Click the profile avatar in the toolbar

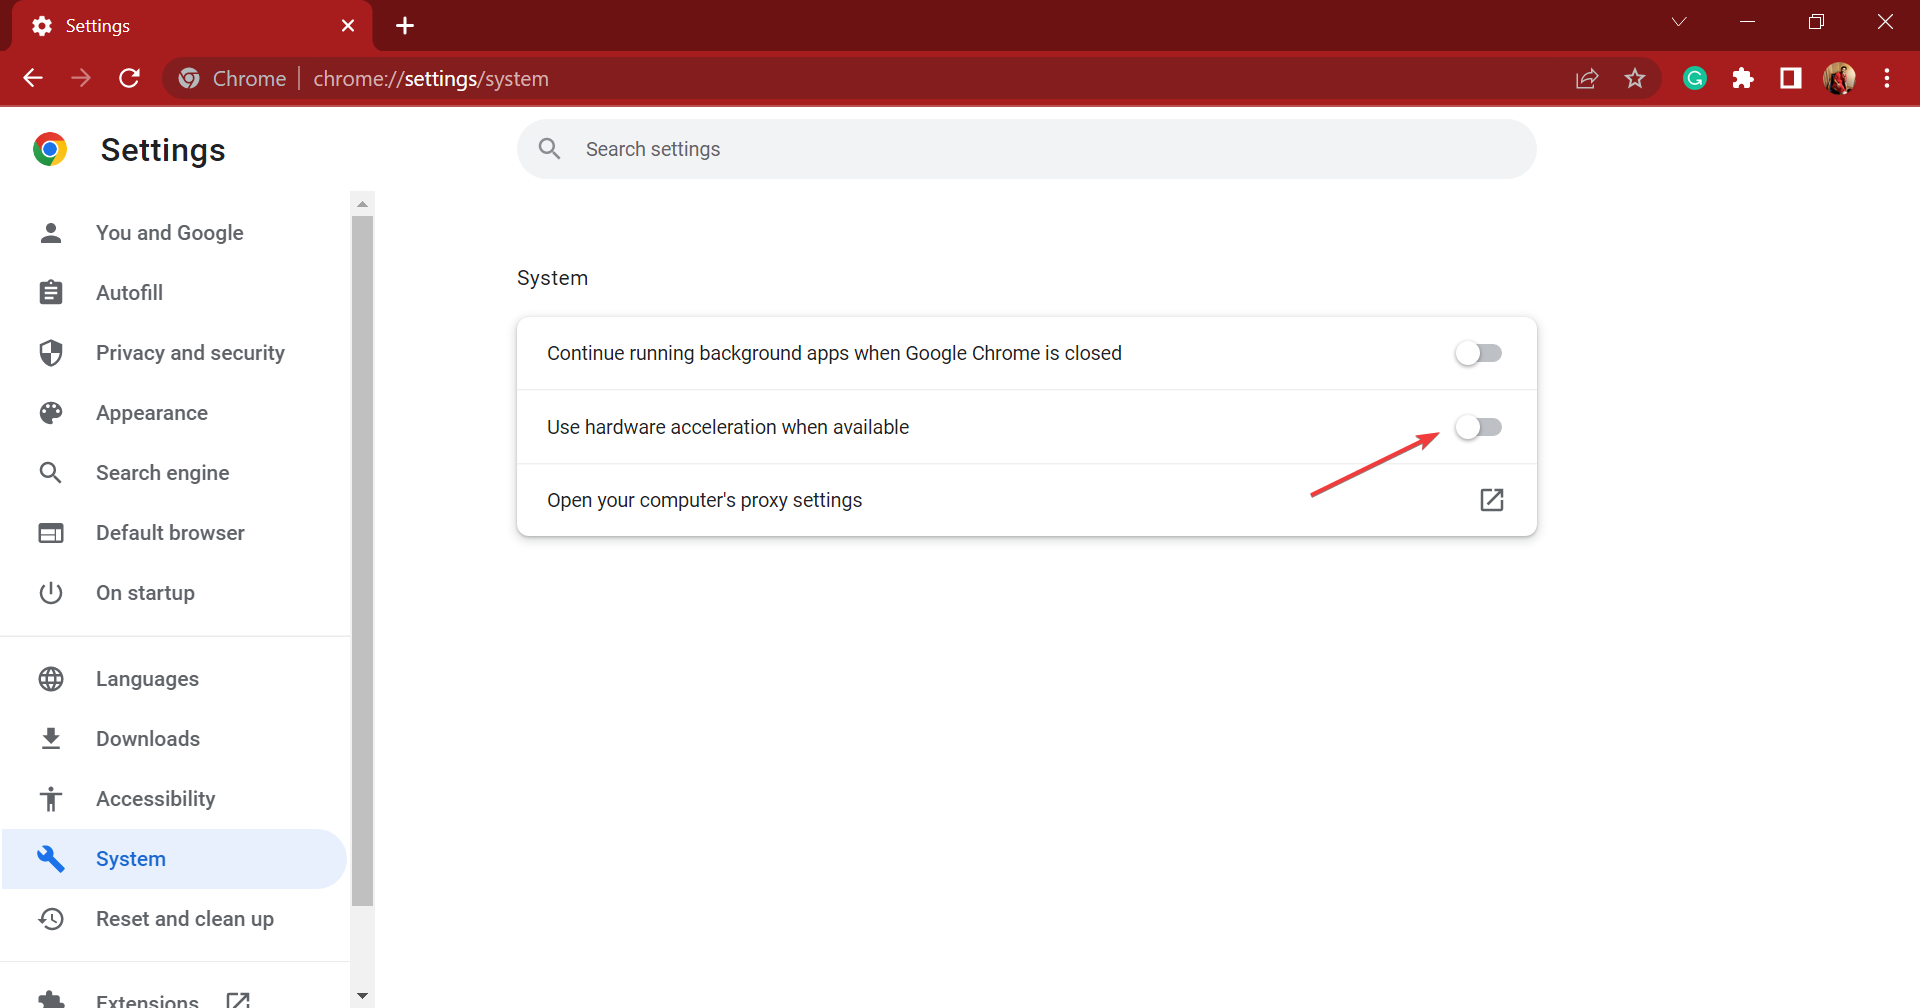(x=1840, y=78)
